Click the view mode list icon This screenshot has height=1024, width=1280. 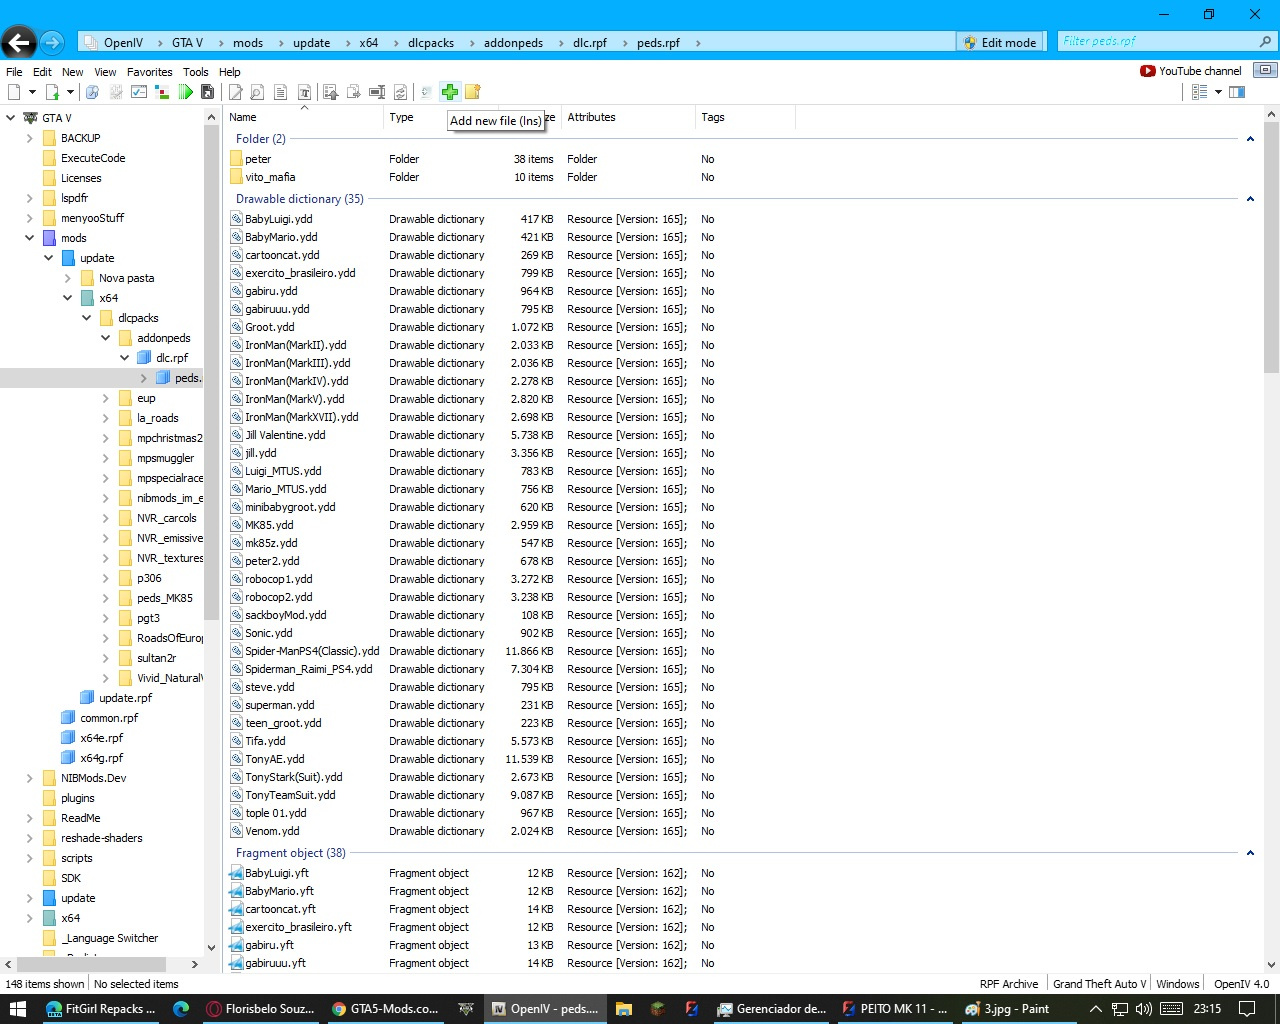[1200, 92]
